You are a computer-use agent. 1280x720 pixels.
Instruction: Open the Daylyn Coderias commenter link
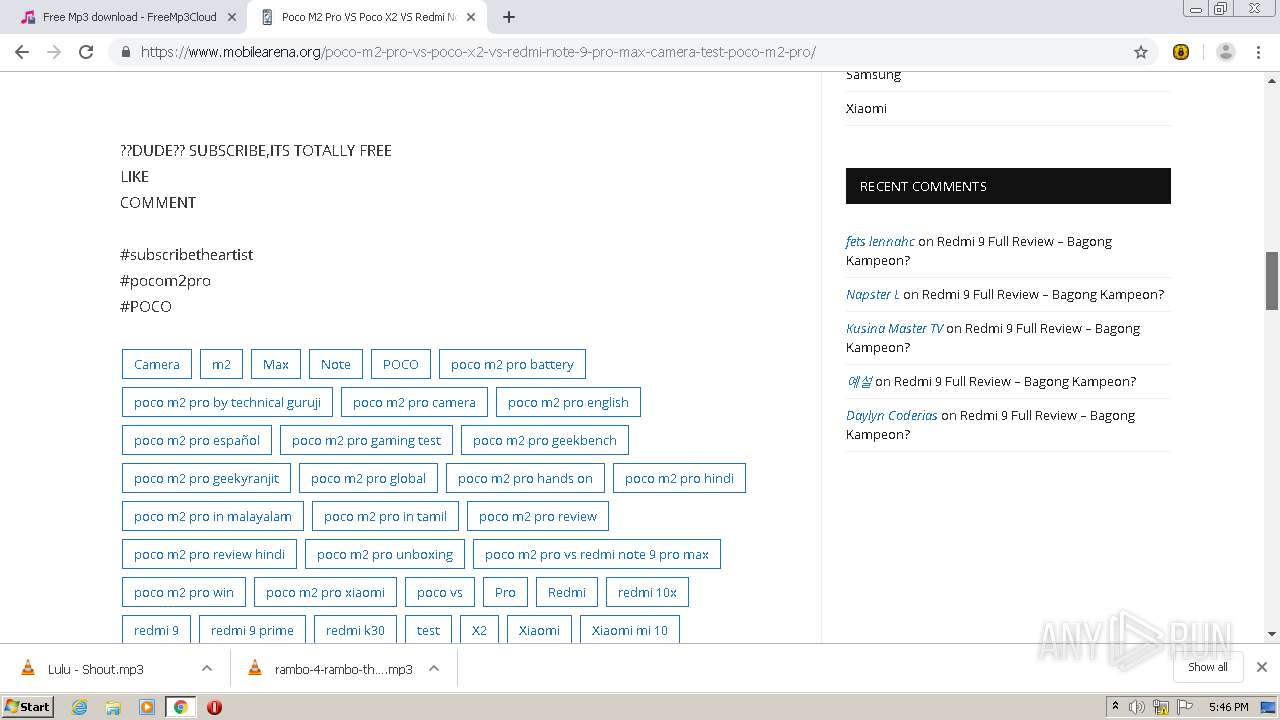point(892,415)
